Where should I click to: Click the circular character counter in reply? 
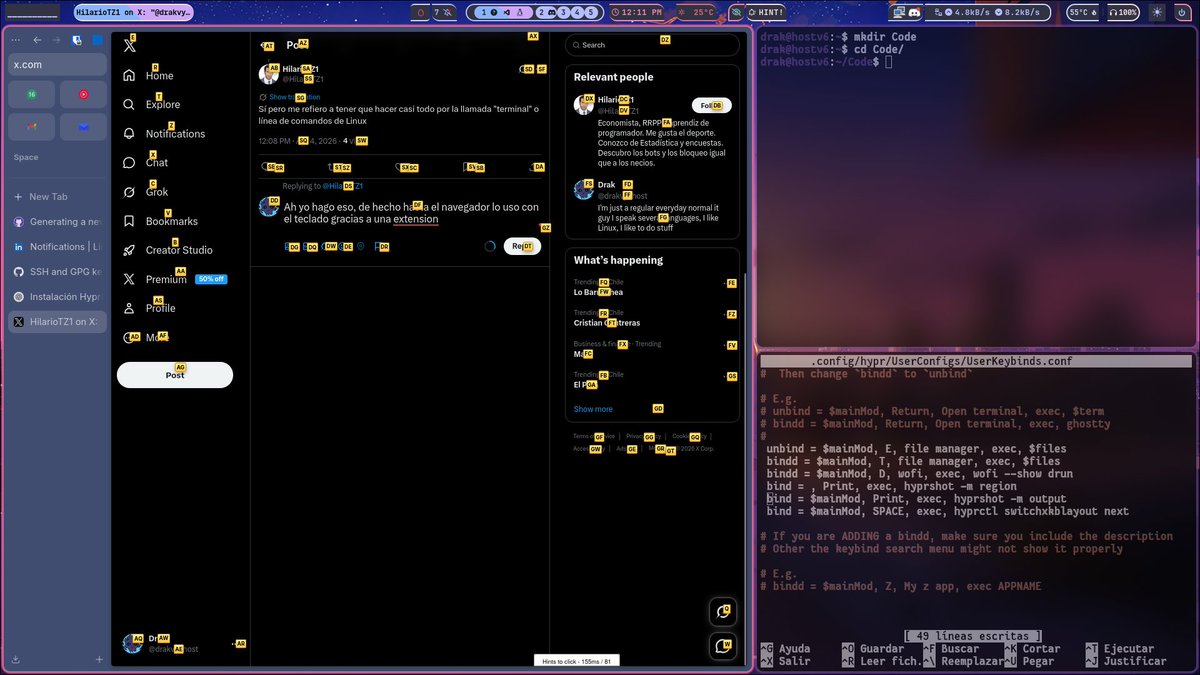point(490,246)
